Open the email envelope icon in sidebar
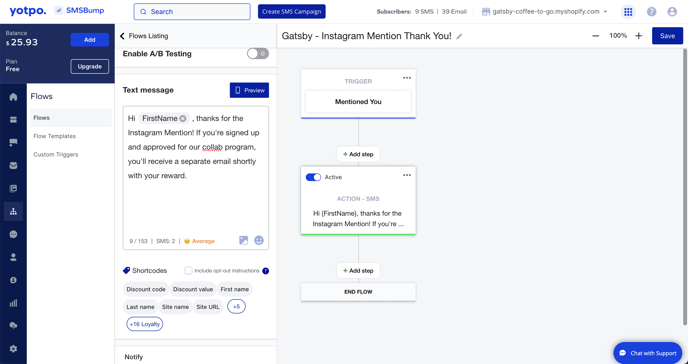 13,165
